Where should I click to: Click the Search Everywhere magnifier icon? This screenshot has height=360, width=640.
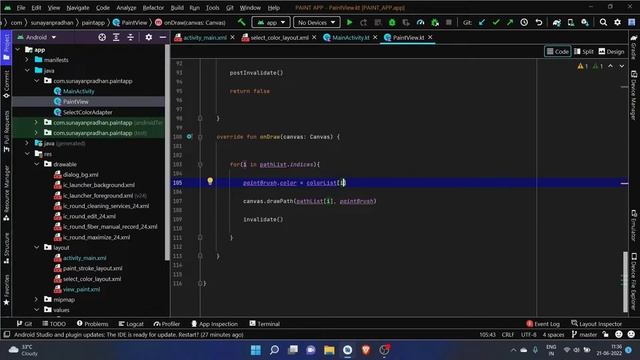pyautogui.click(x=603, y=22)
